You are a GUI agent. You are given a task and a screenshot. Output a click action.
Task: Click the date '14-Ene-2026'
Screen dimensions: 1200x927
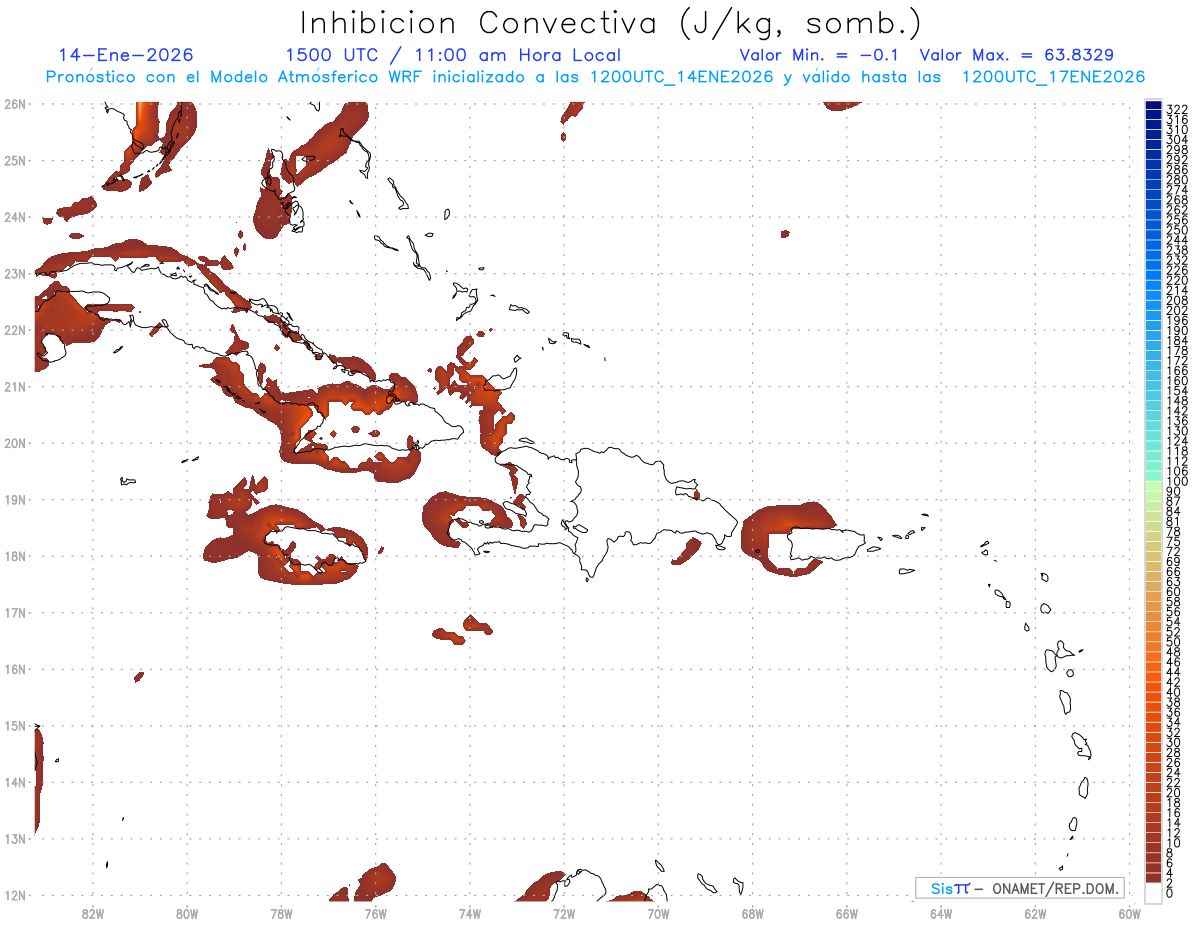pyautogui.click(x=126, y=55)
